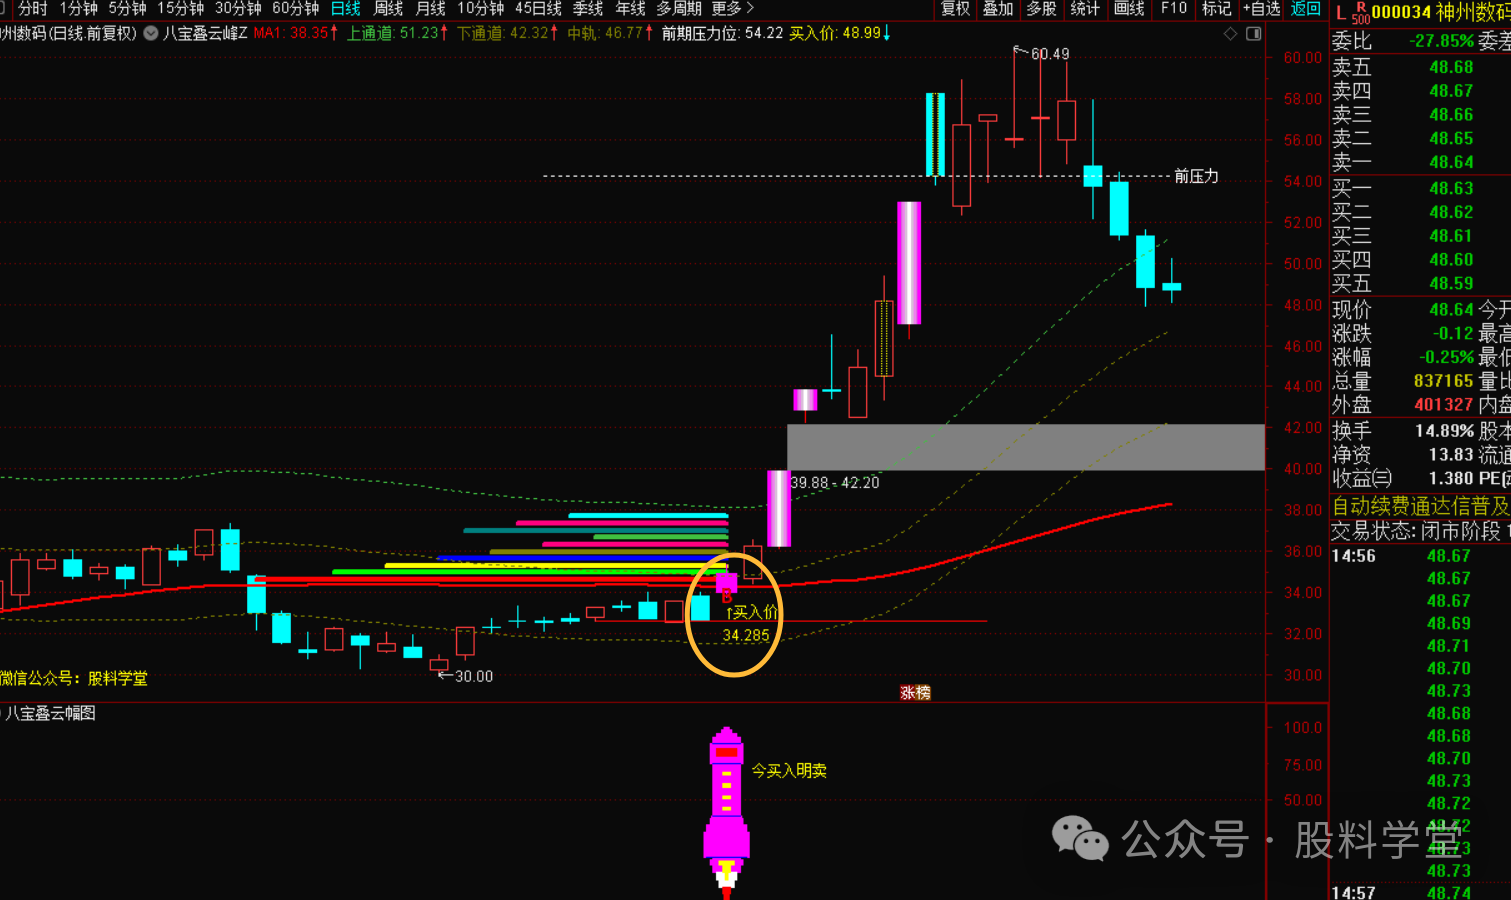
Task: Toggle the 标记 mark option
Action: coord(1216,9)
